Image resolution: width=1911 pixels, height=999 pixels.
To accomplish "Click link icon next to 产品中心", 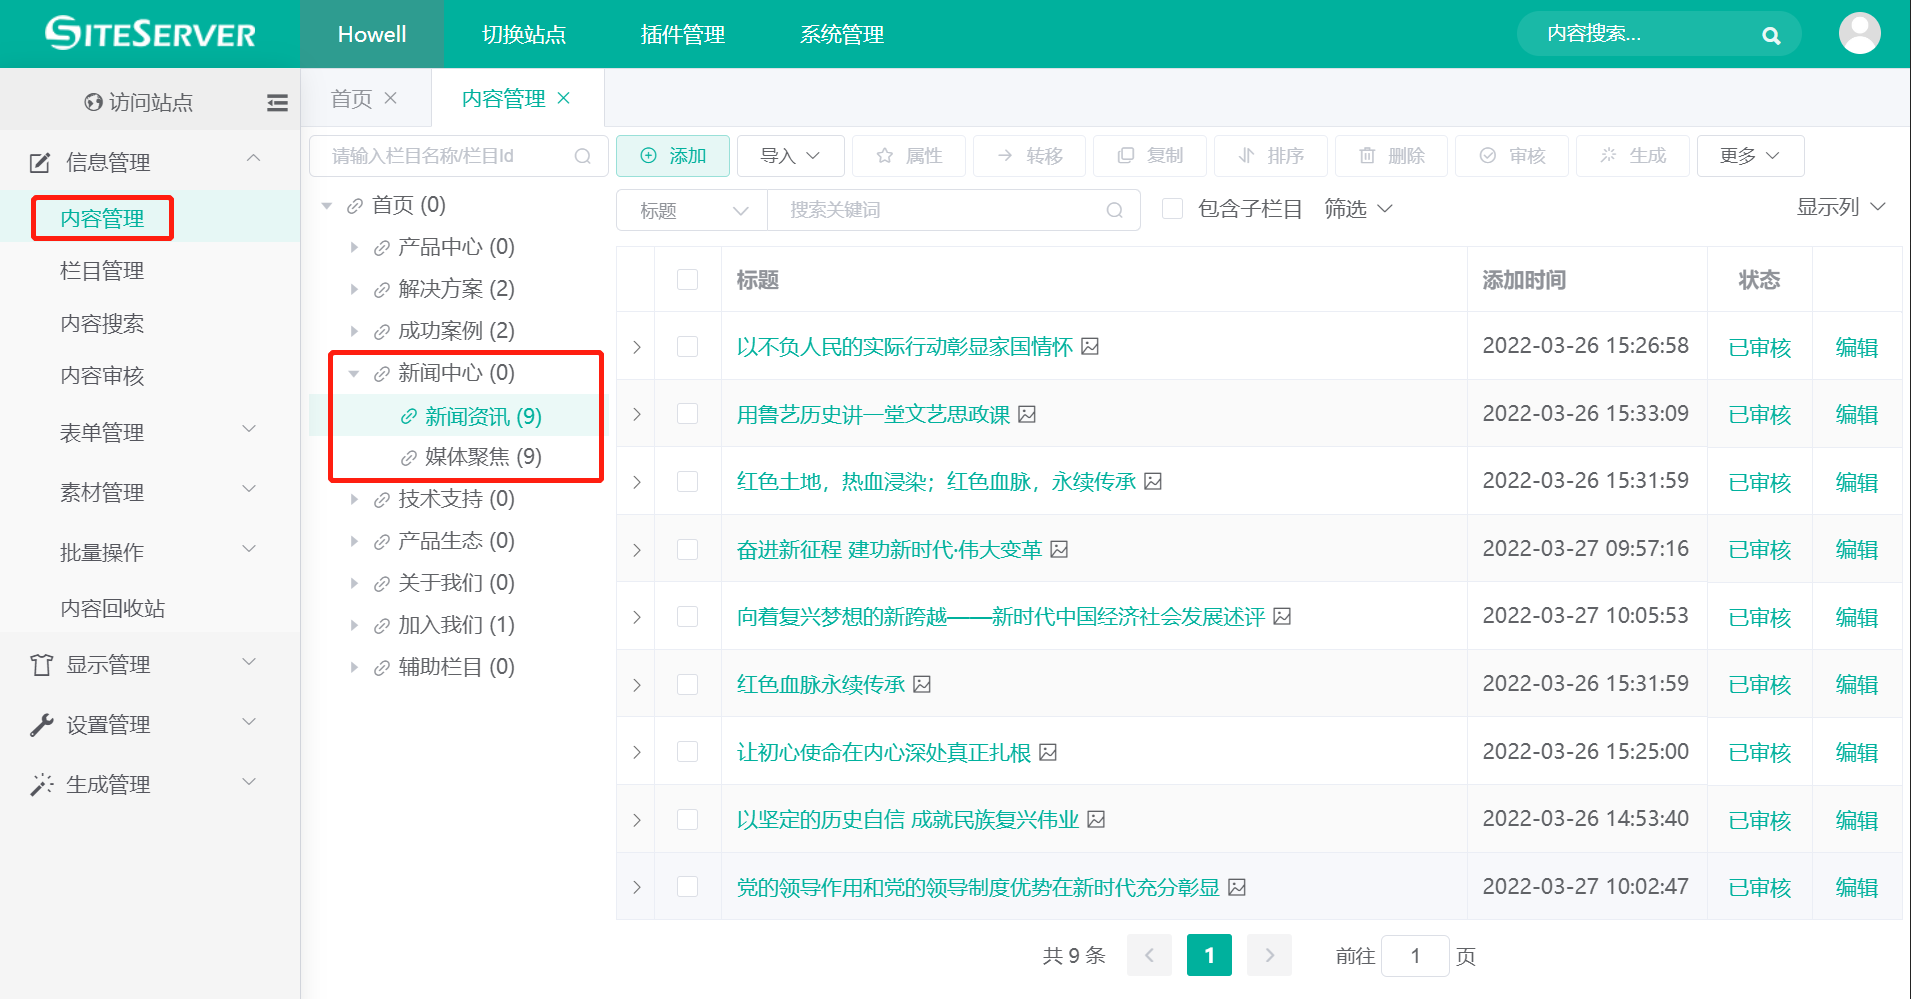I will click(x=381, y=248).
